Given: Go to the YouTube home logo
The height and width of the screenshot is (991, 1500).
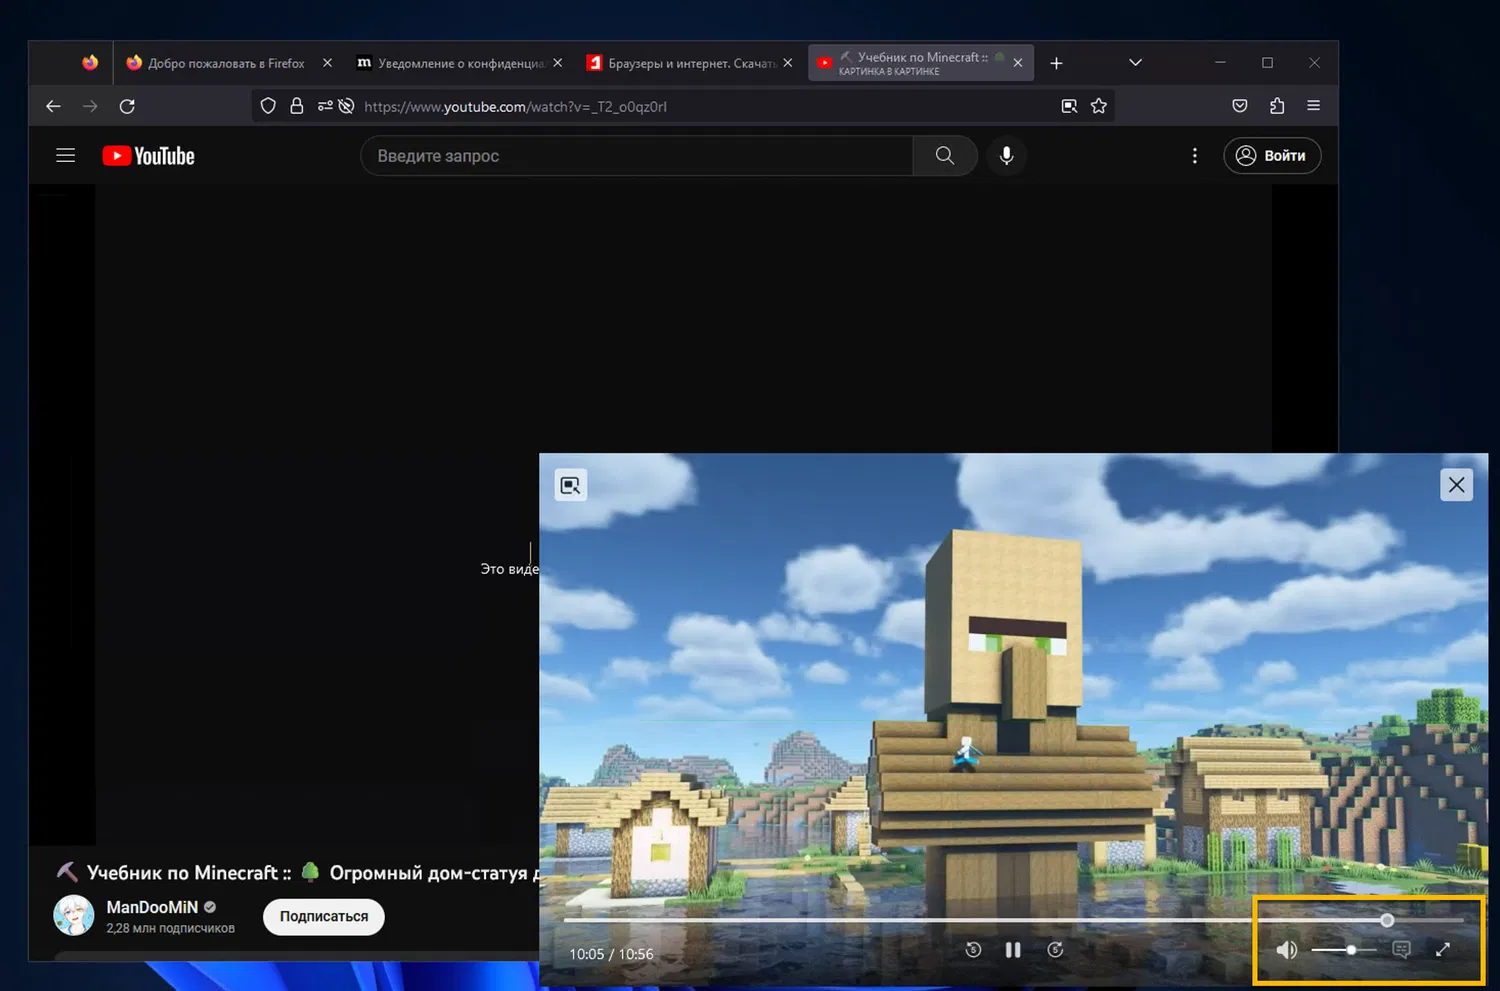Looking at the screenshot, I should [149, 156].
